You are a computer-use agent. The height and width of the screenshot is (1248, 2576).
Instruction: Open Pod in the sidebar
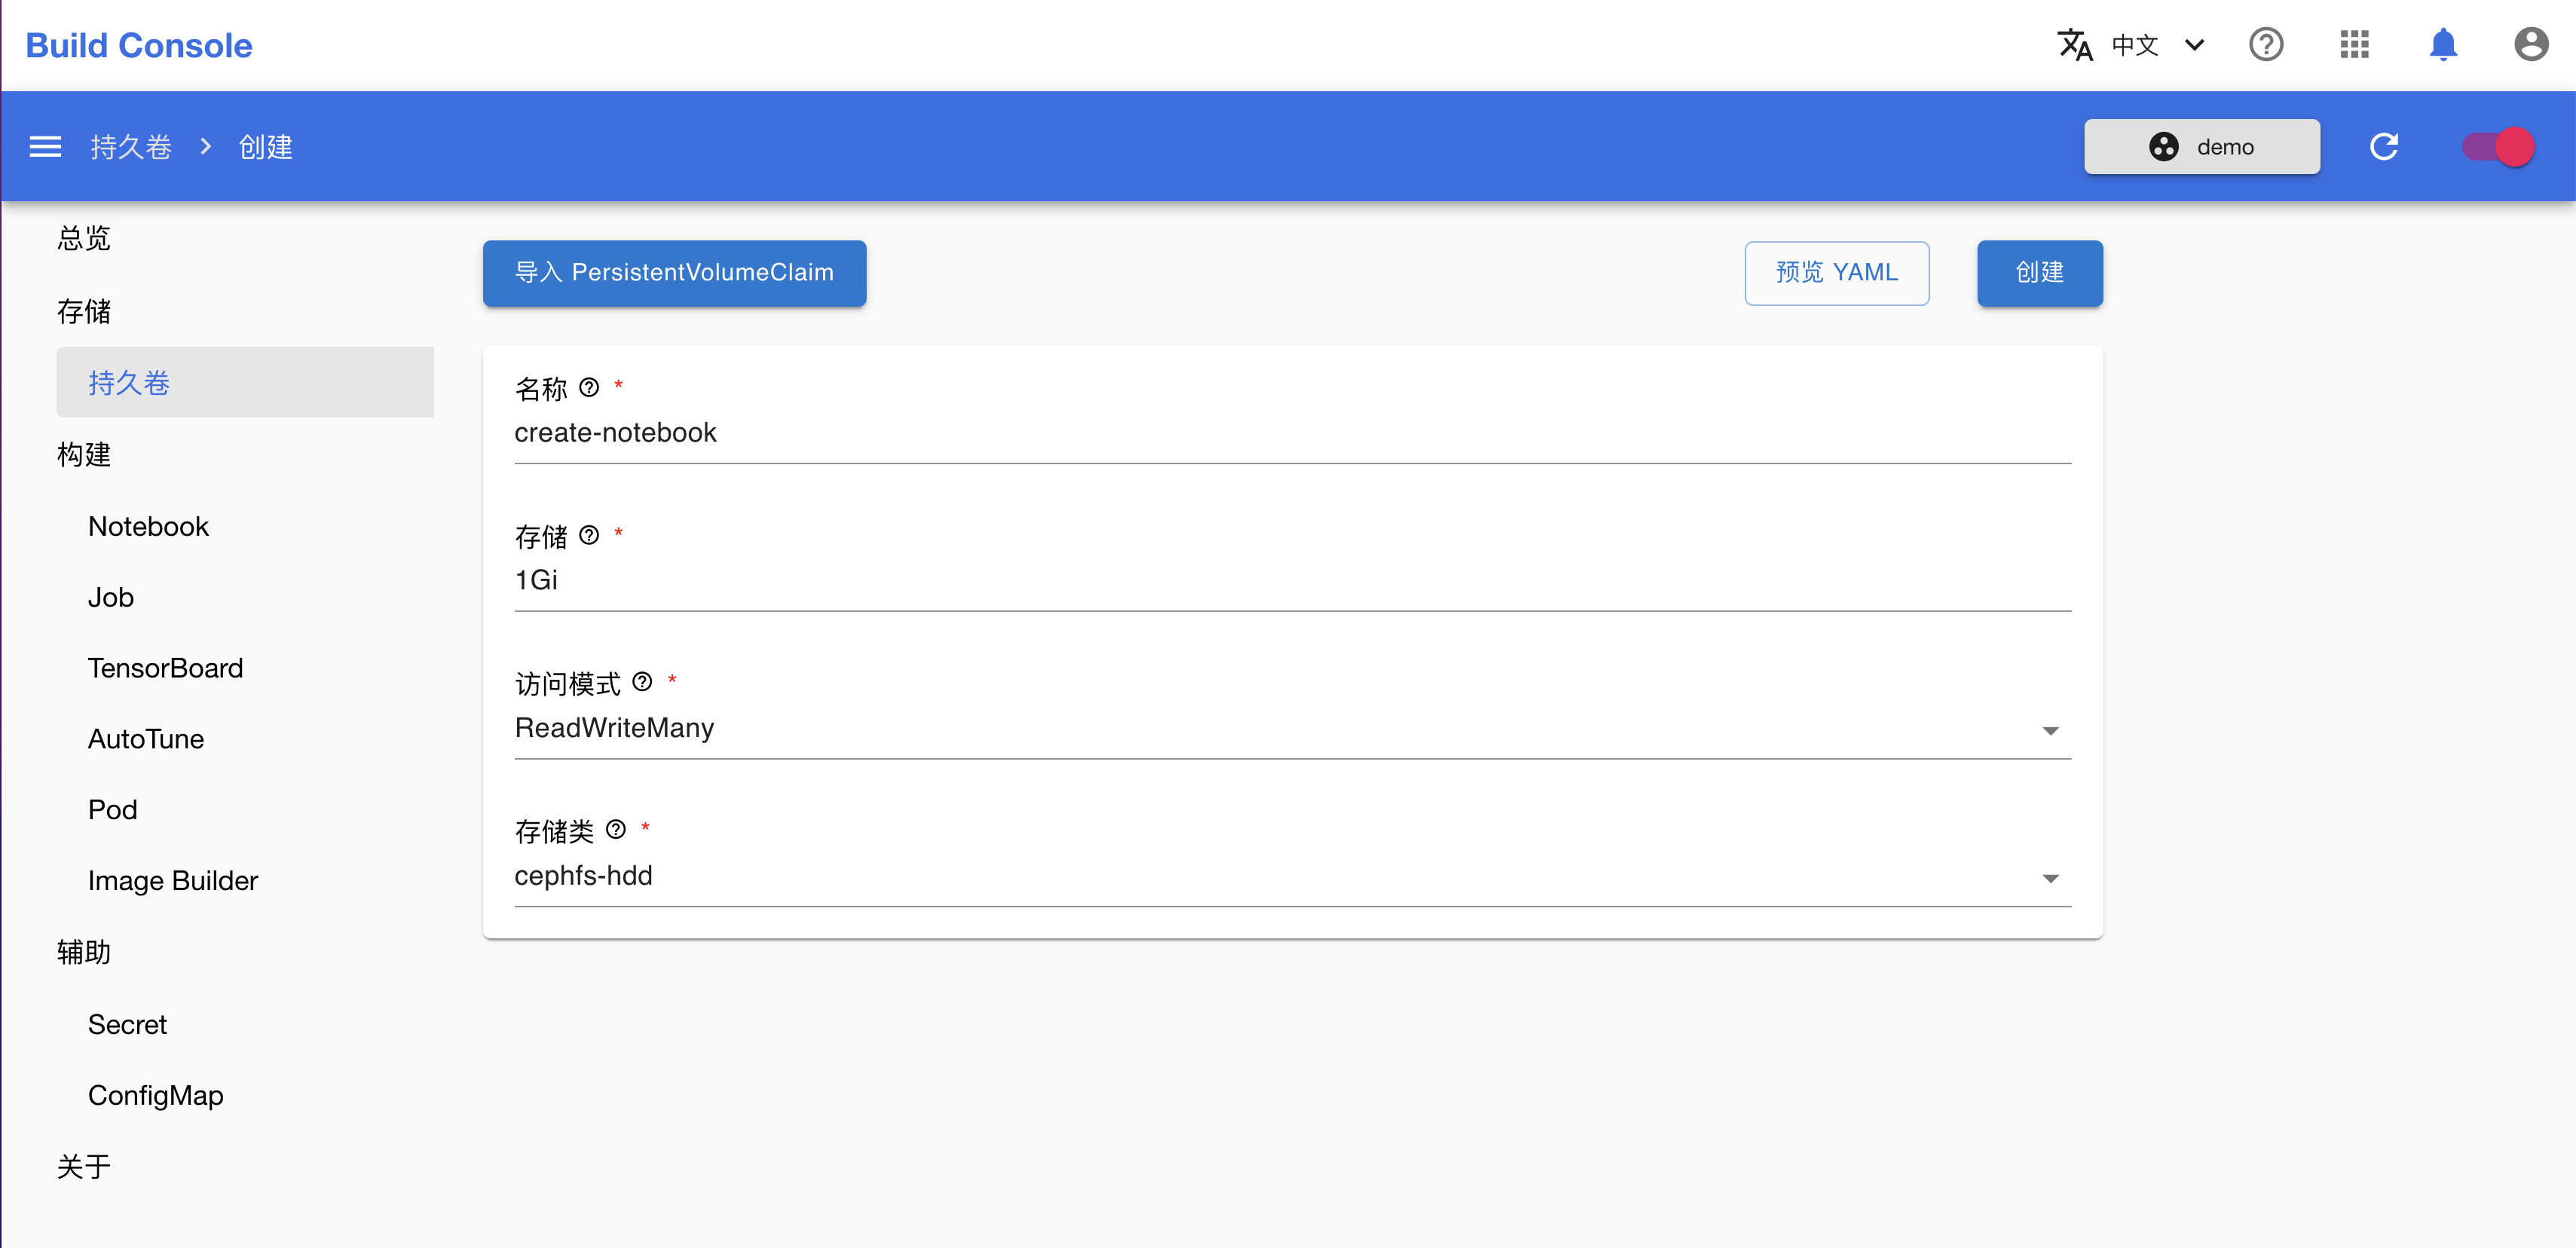(x=112, y=810)
